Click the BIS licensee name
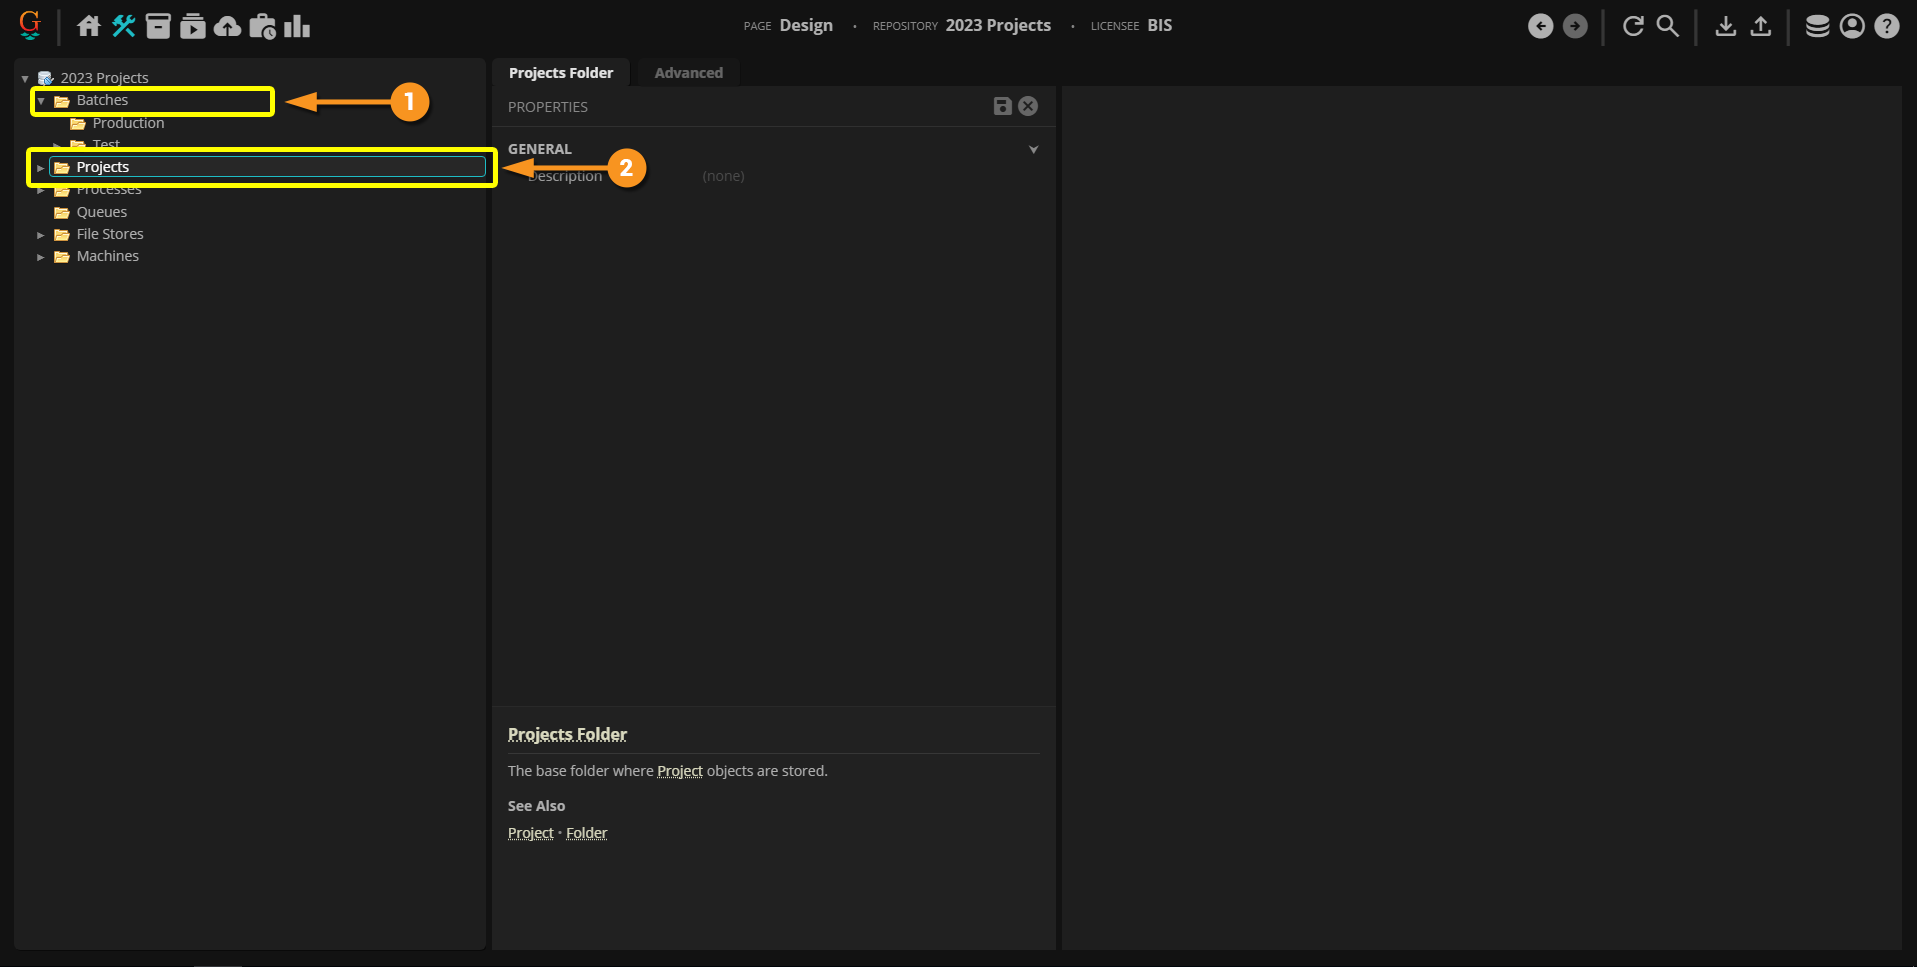1917x967 pixels. pos(1160,26)
